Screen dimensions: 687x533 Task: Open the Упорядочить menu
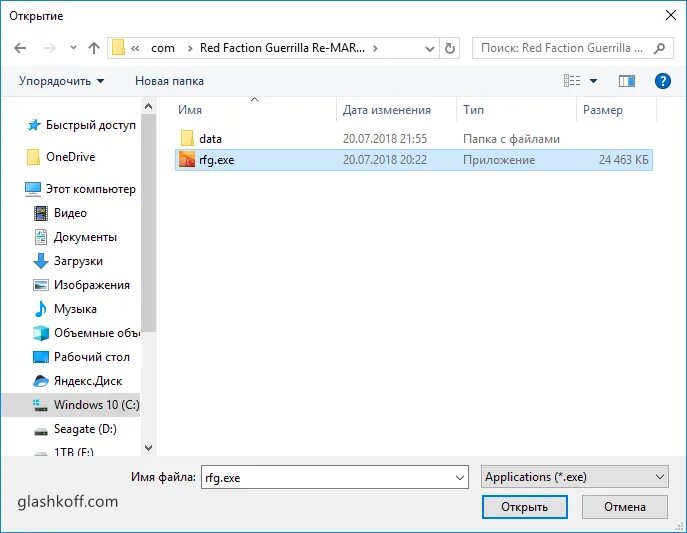[61, 81]
